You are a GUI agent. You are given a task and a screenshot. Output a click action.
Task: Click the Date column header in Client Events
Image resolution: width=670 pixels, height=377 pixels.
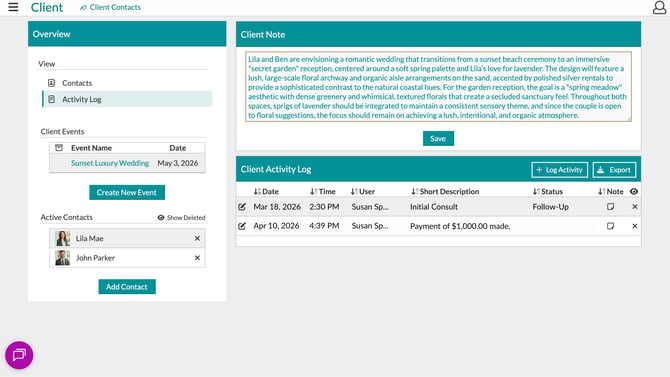point(178,147)
